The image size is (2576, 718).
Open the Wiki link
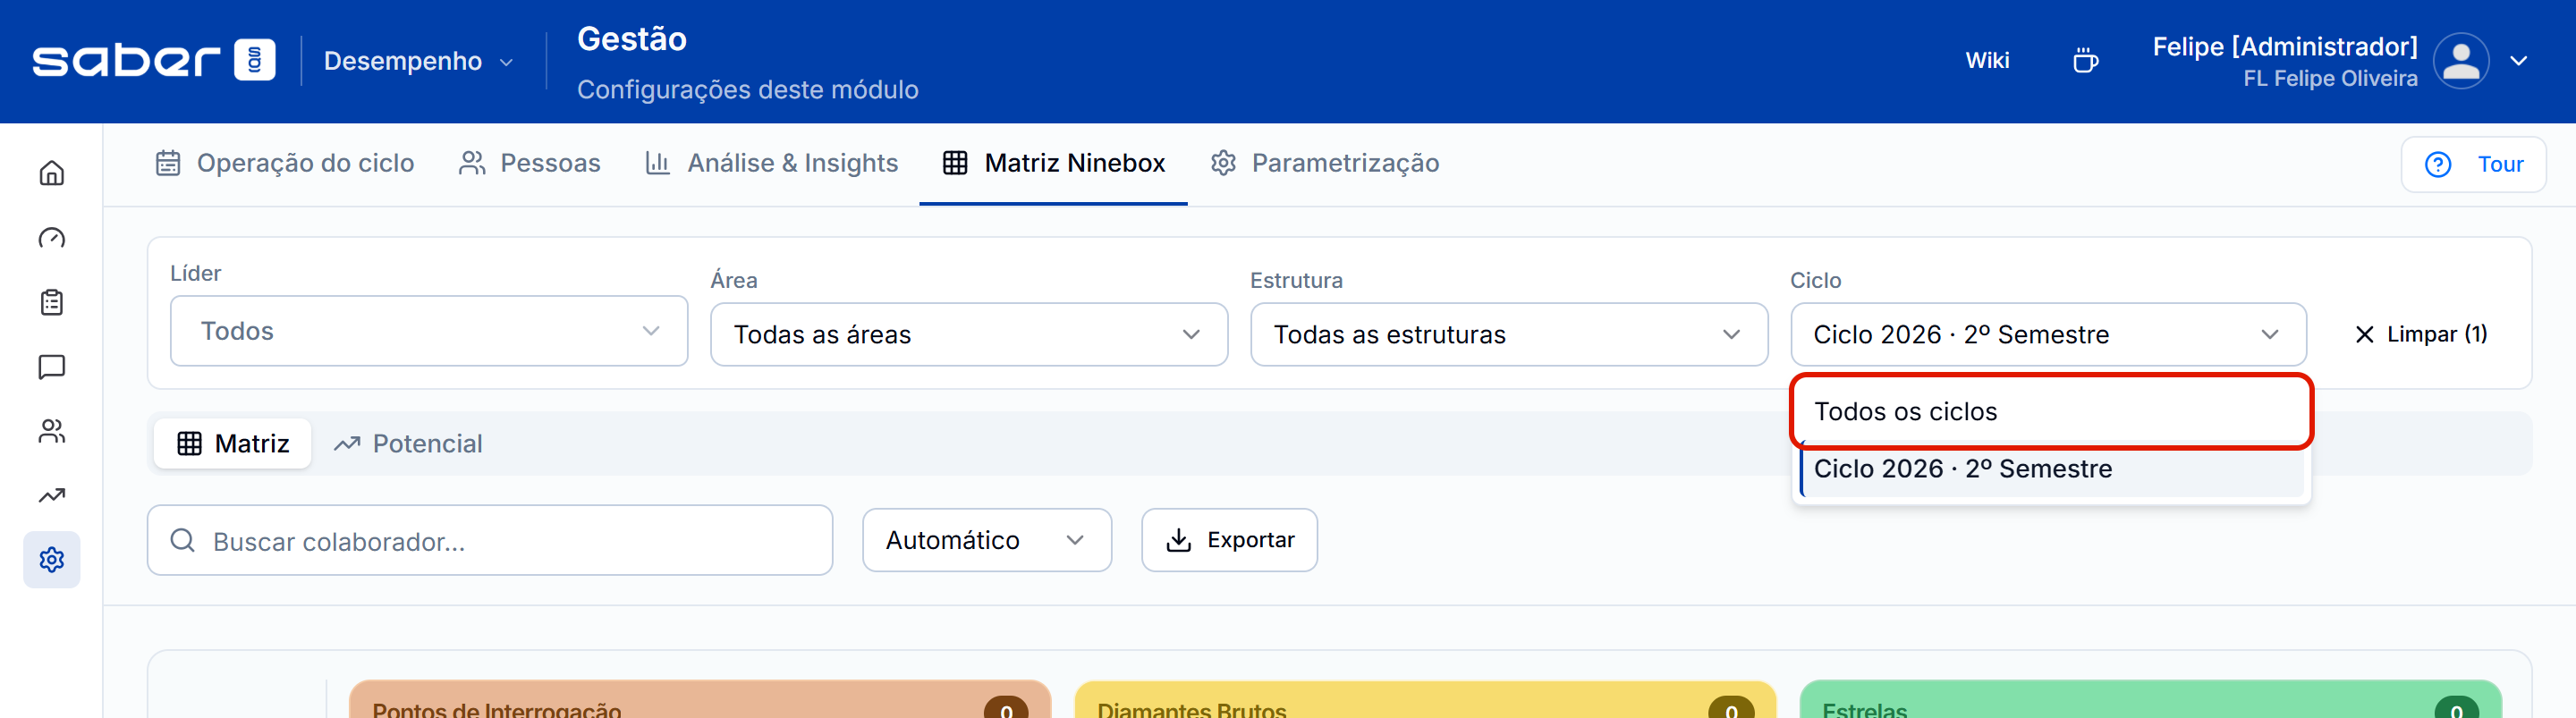click(1987, 60)
